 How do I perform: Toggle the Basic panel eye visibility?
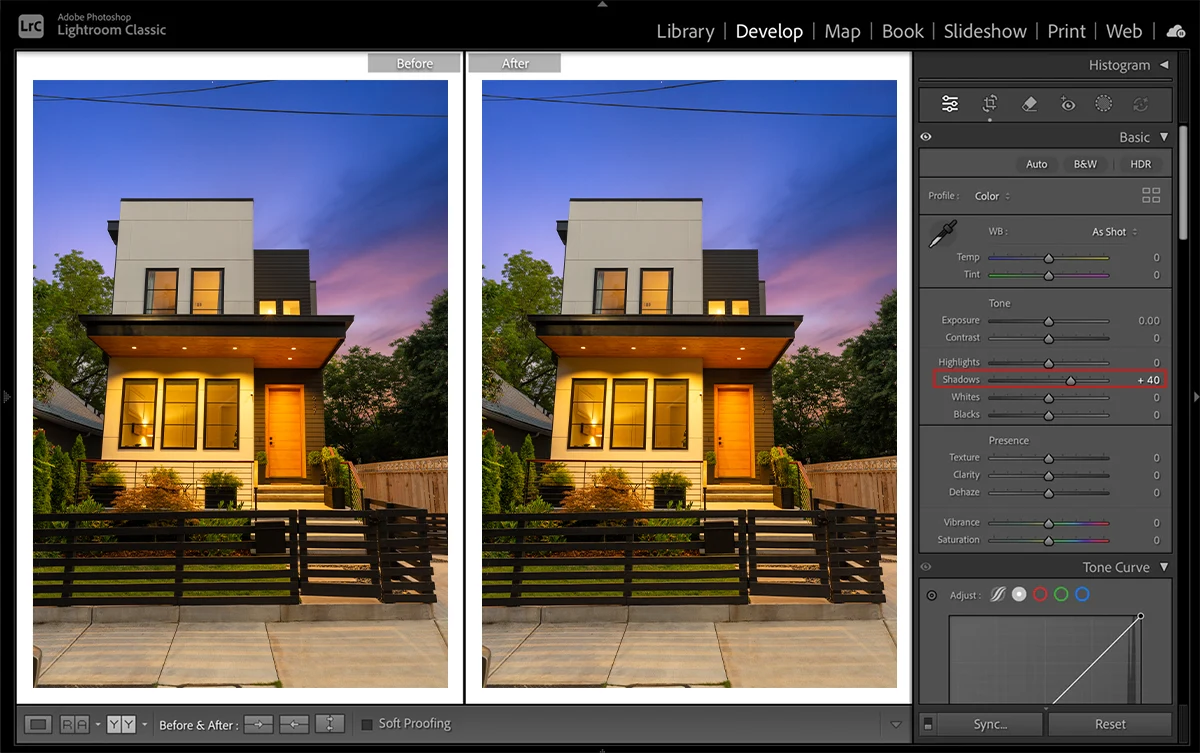[926, 138]
